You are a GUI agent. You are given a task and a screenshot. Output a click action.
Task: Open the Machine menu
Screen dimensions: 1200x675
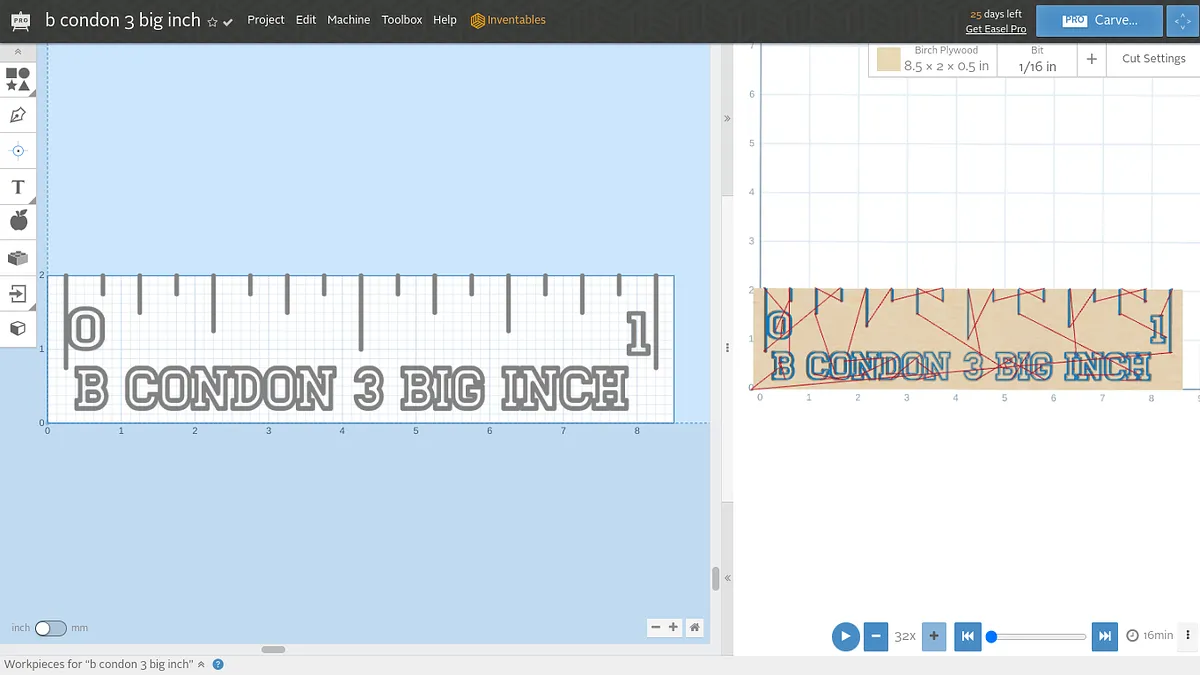click(348, 20)
